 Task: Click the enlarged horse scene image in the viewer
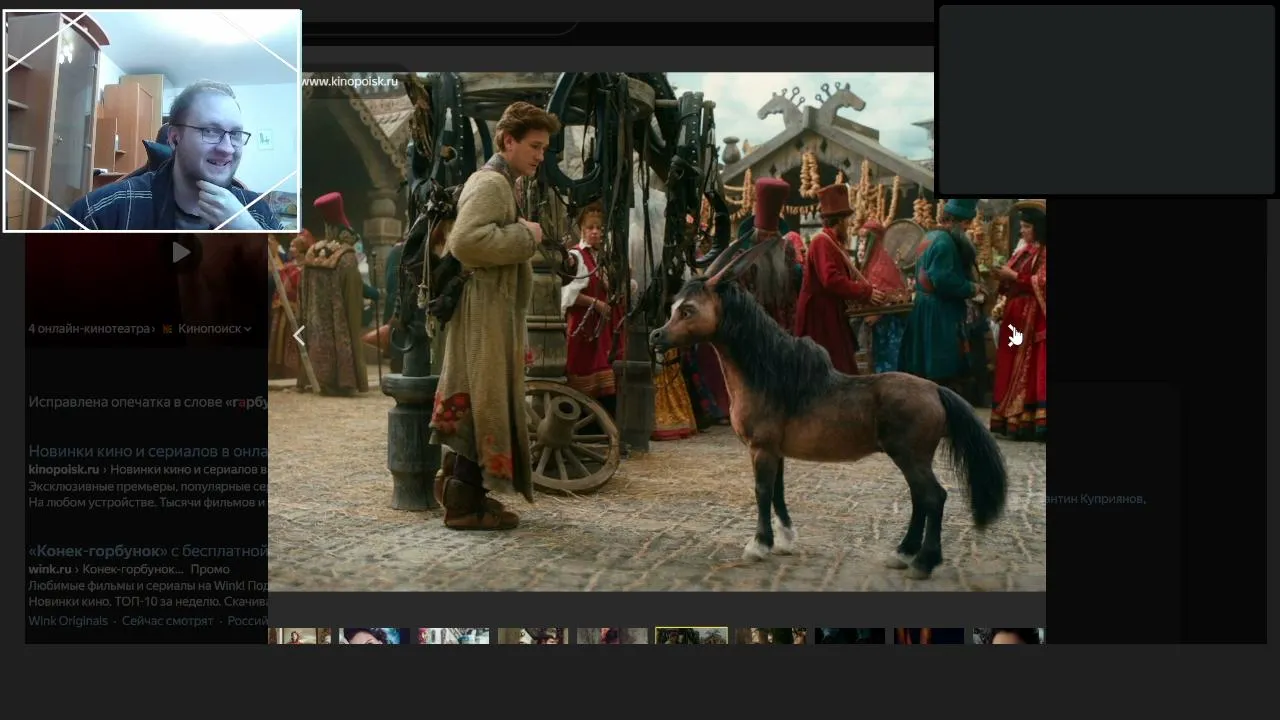tap(657, 331)
